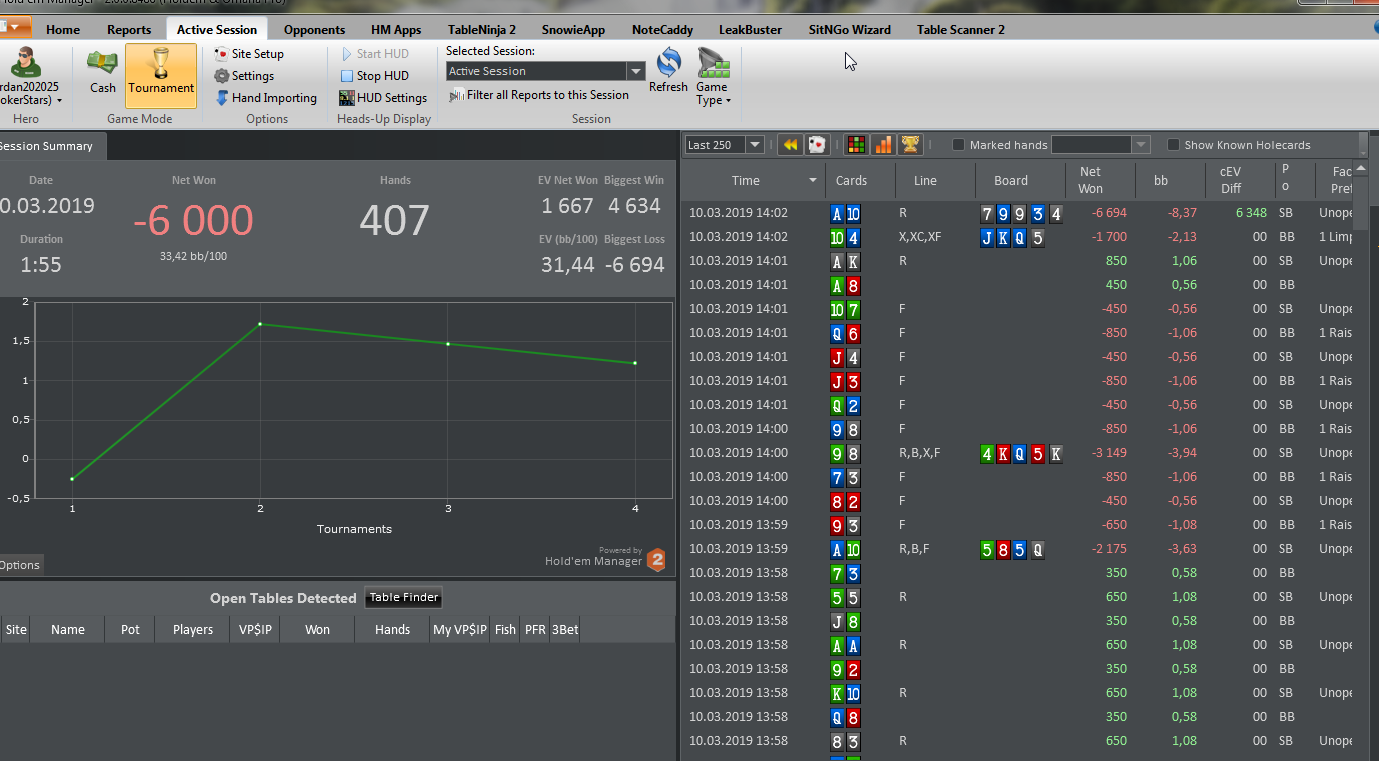
Task: Toggle Marked hands checkbox
Action: click(958, 145)
